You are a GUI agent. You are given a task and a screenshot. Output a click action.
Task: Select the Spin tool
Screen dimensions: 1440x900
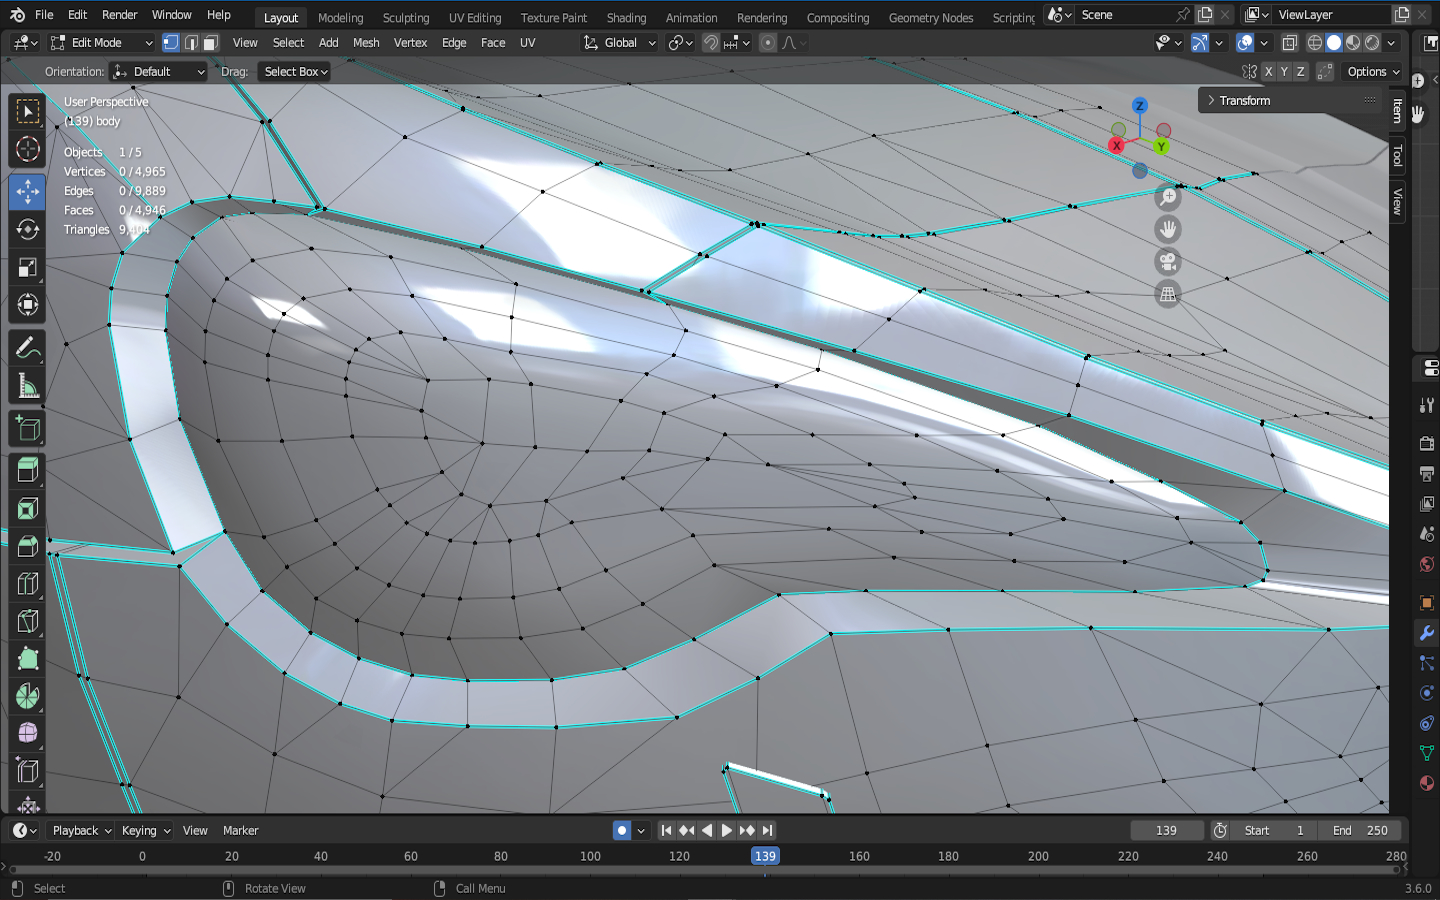pyautogui.click(x=27, y=696)
